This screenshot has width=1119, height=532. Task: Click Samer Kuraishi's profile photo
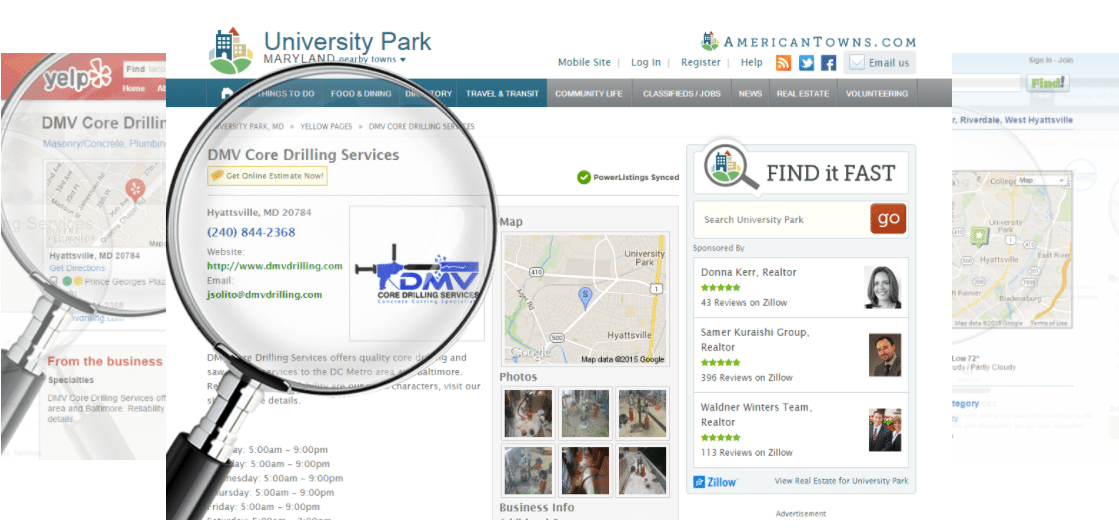(885, 355)
